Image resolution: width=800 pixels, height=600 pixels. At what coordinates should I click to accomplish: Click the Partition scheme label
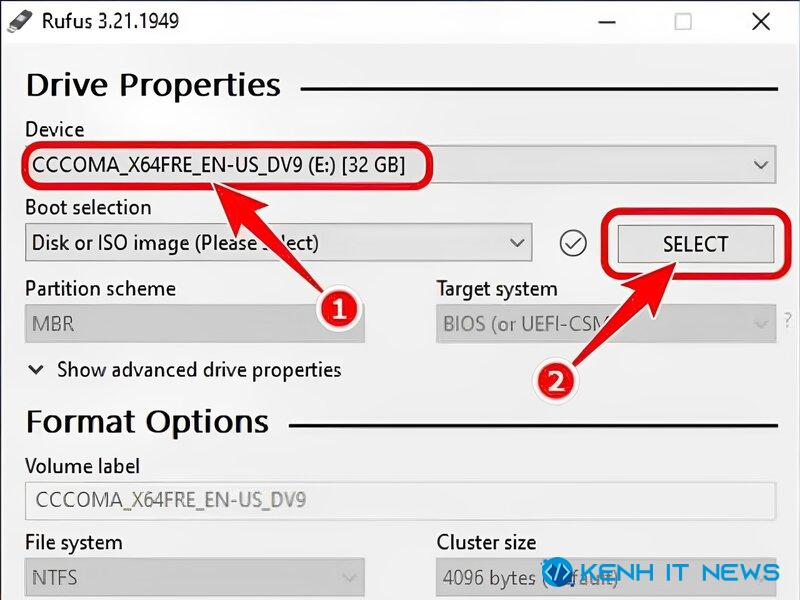101,289
